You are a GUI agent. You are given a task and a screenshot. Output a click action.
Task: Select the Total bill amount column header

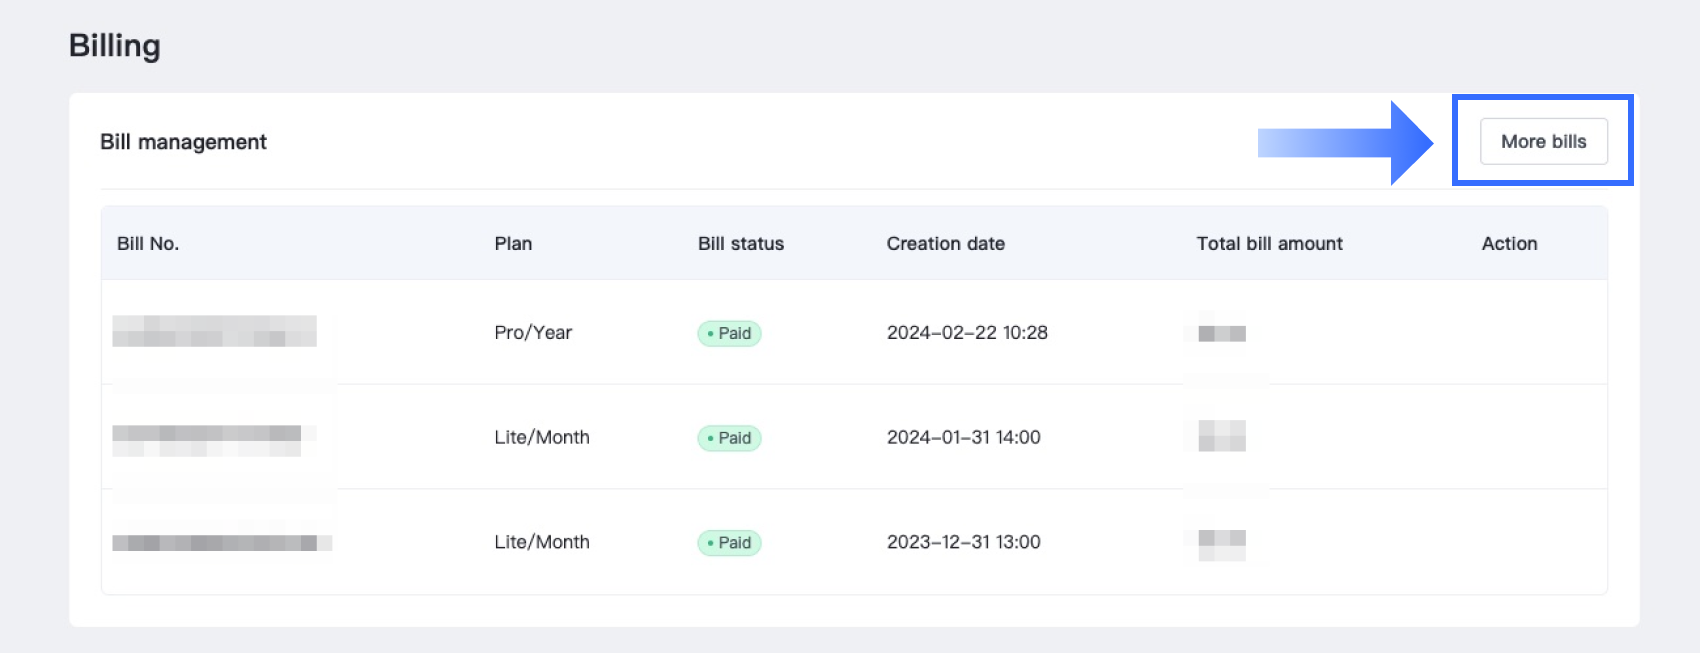[x=1269, y=244]
